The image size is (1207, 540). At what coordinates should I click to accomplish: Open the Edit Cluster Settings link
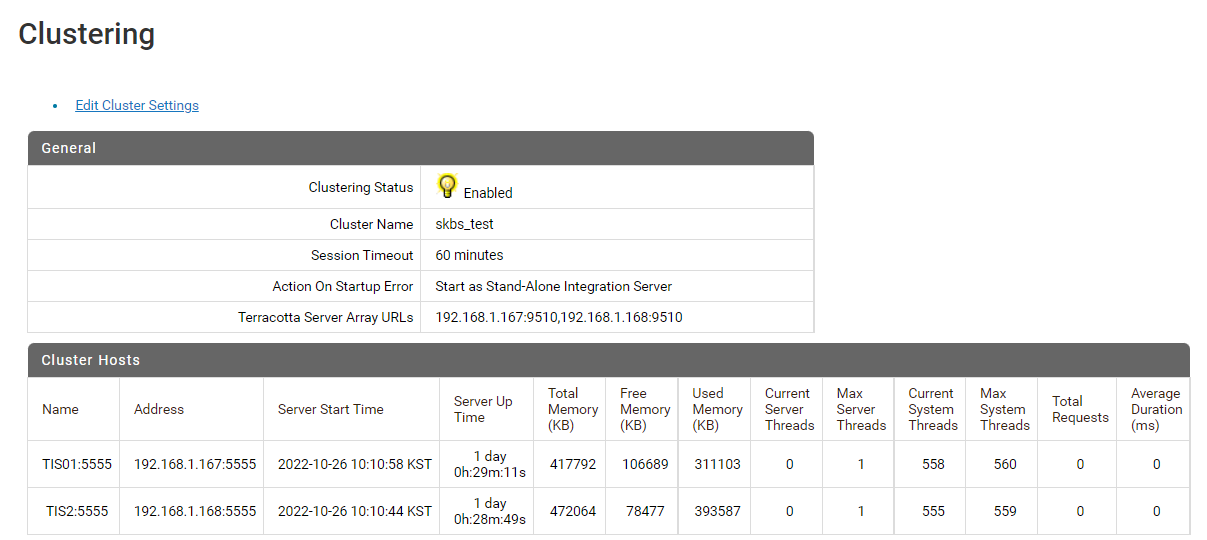[137, 105]
